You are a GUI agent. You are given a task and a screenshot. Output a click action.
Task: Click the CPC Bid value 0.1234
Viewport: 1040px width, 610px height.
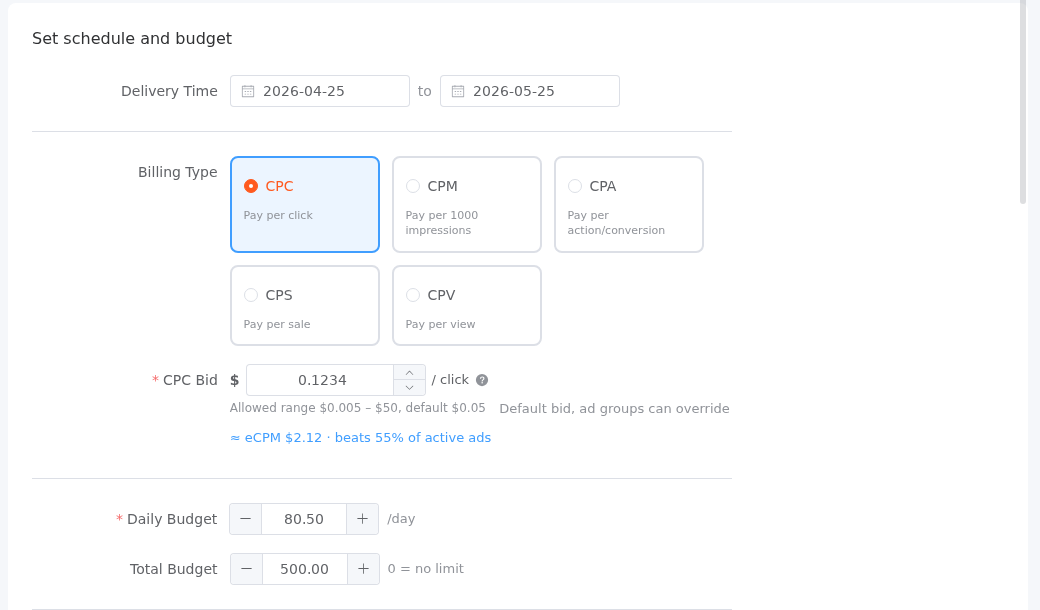[320, 380]
